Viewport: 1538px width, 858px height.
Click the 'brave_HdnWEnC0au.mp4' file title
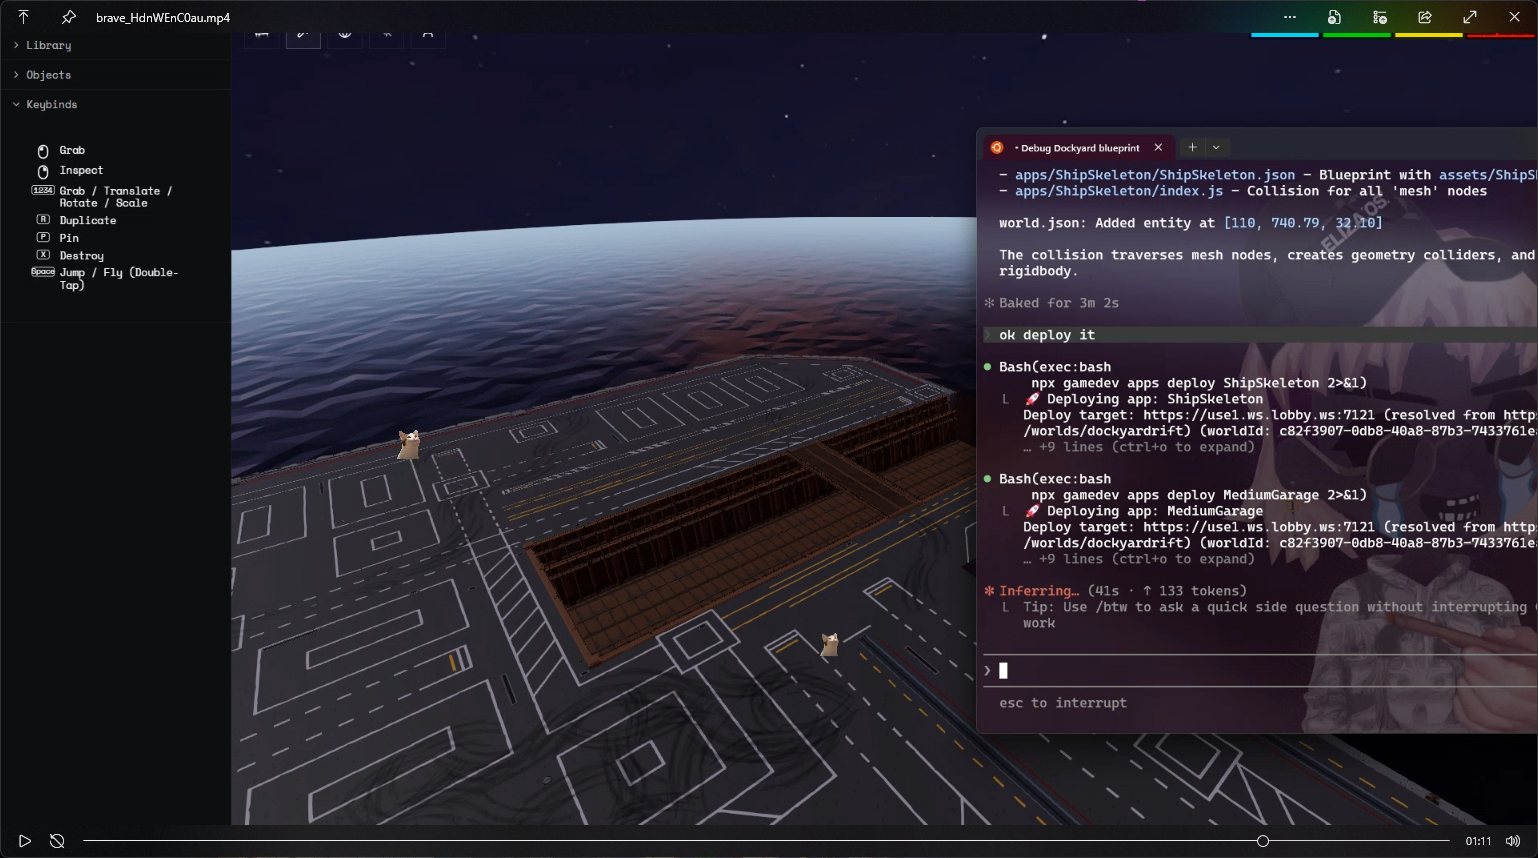[x=163, y=17]
